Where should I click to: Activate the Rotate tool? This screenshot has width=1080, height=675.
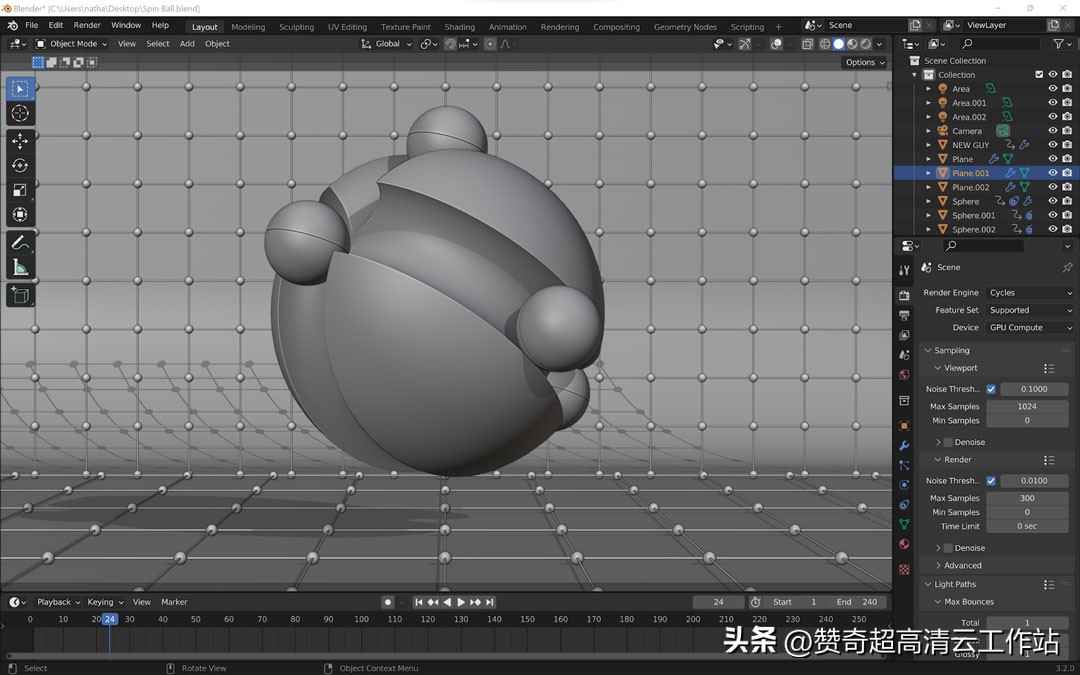20,166
